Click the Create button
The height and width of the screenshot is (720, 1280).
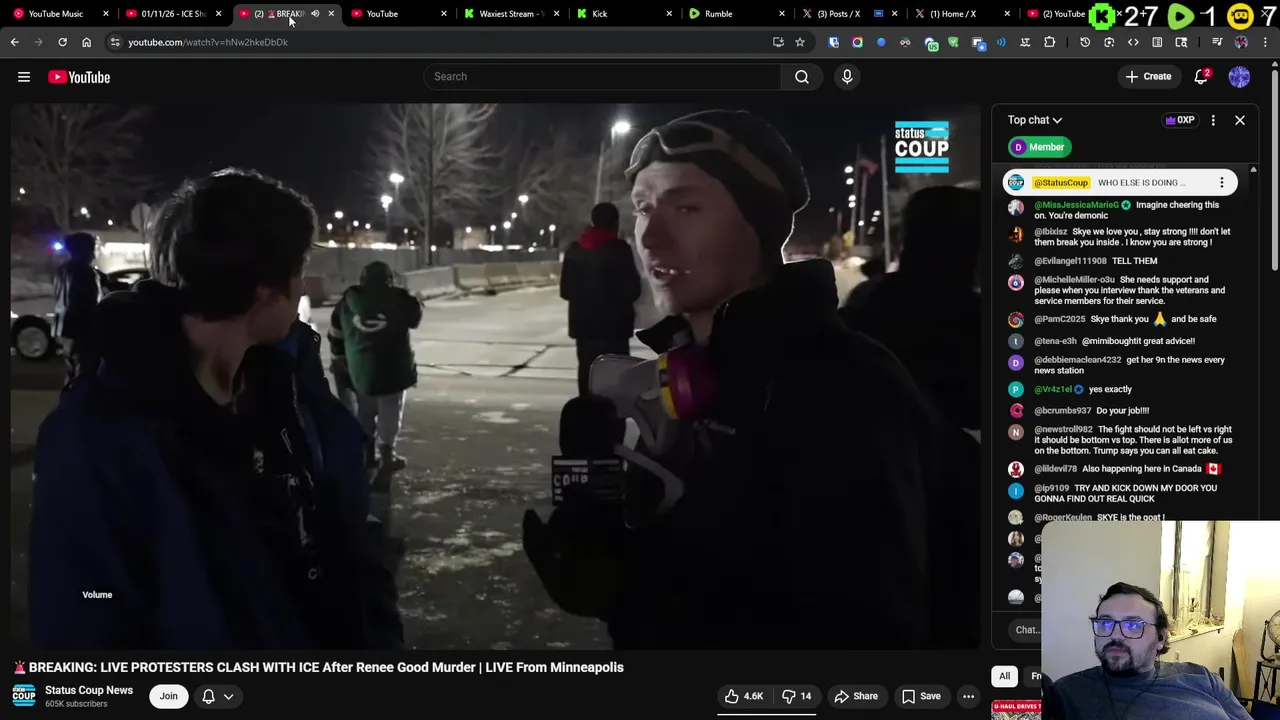pos(1148,77)
